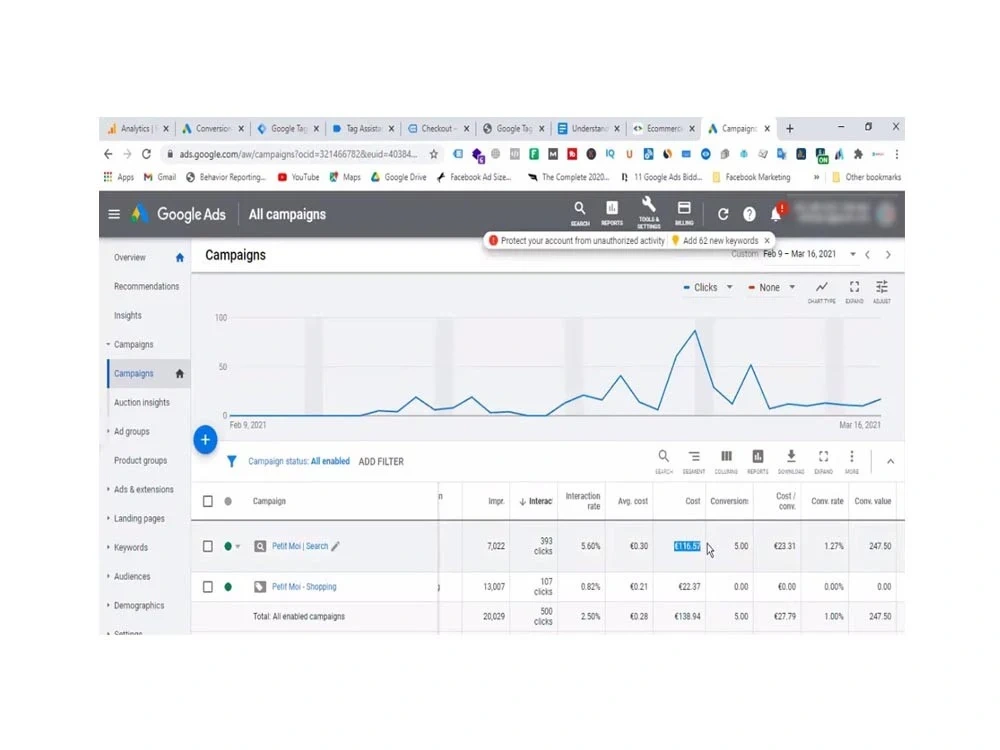Expand Ad groups in sidebar
This screenshot has width=1000, height=750.
[x=108, y=432]
